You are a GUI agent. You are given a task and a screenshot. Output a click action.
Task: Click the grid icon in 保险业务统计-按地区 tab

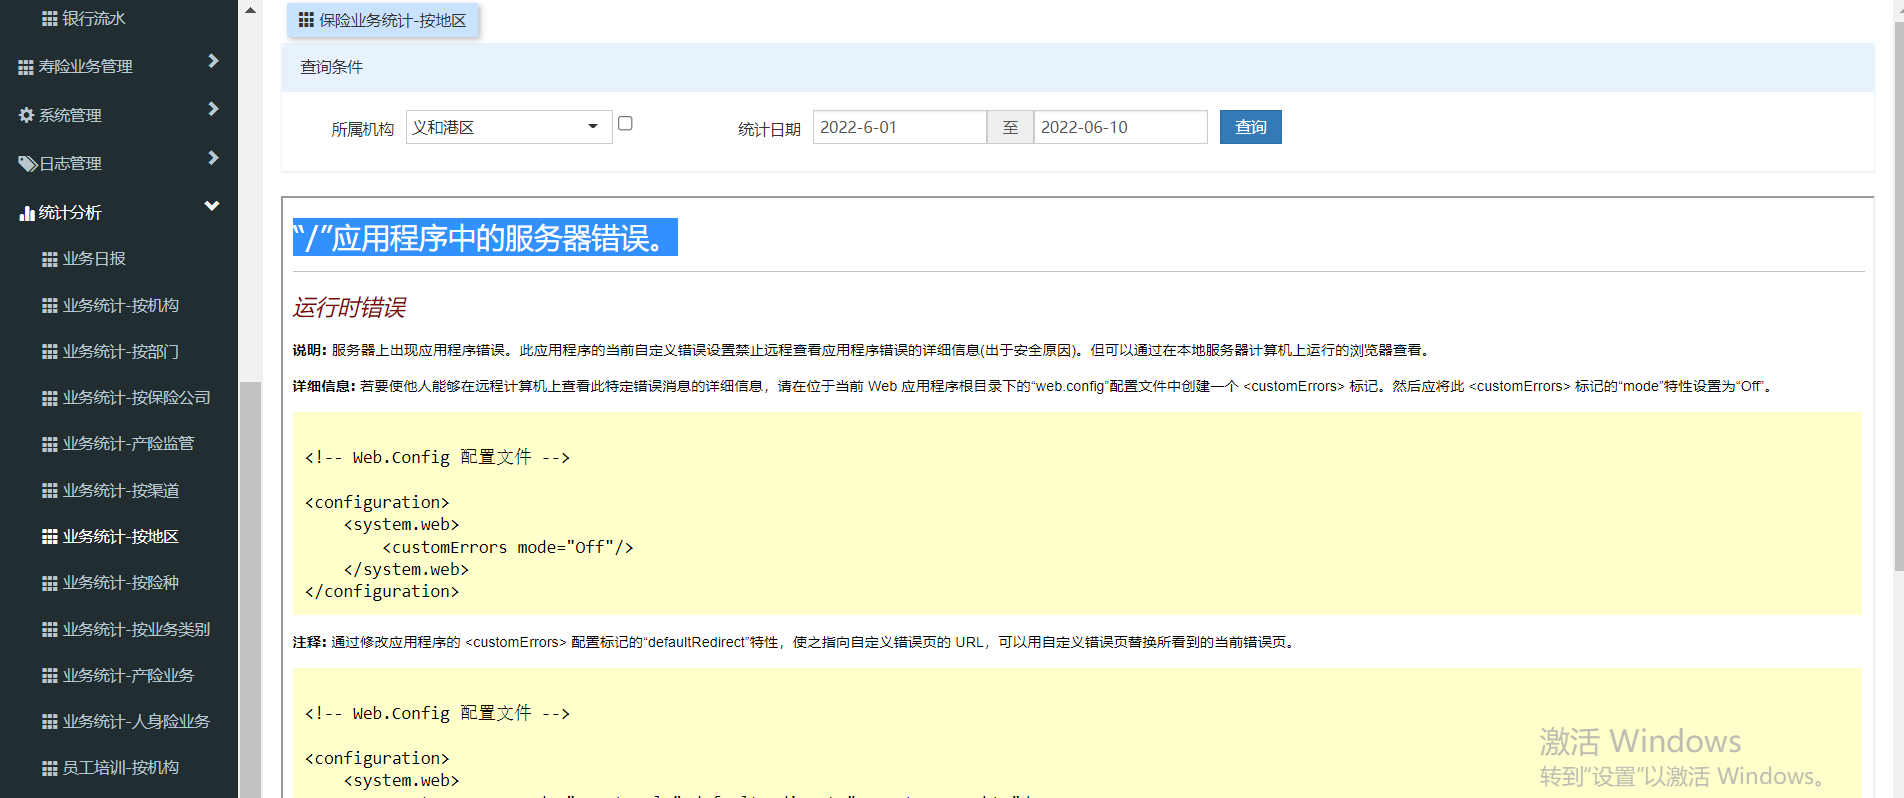pyautogui.click(x=306, y=20)
